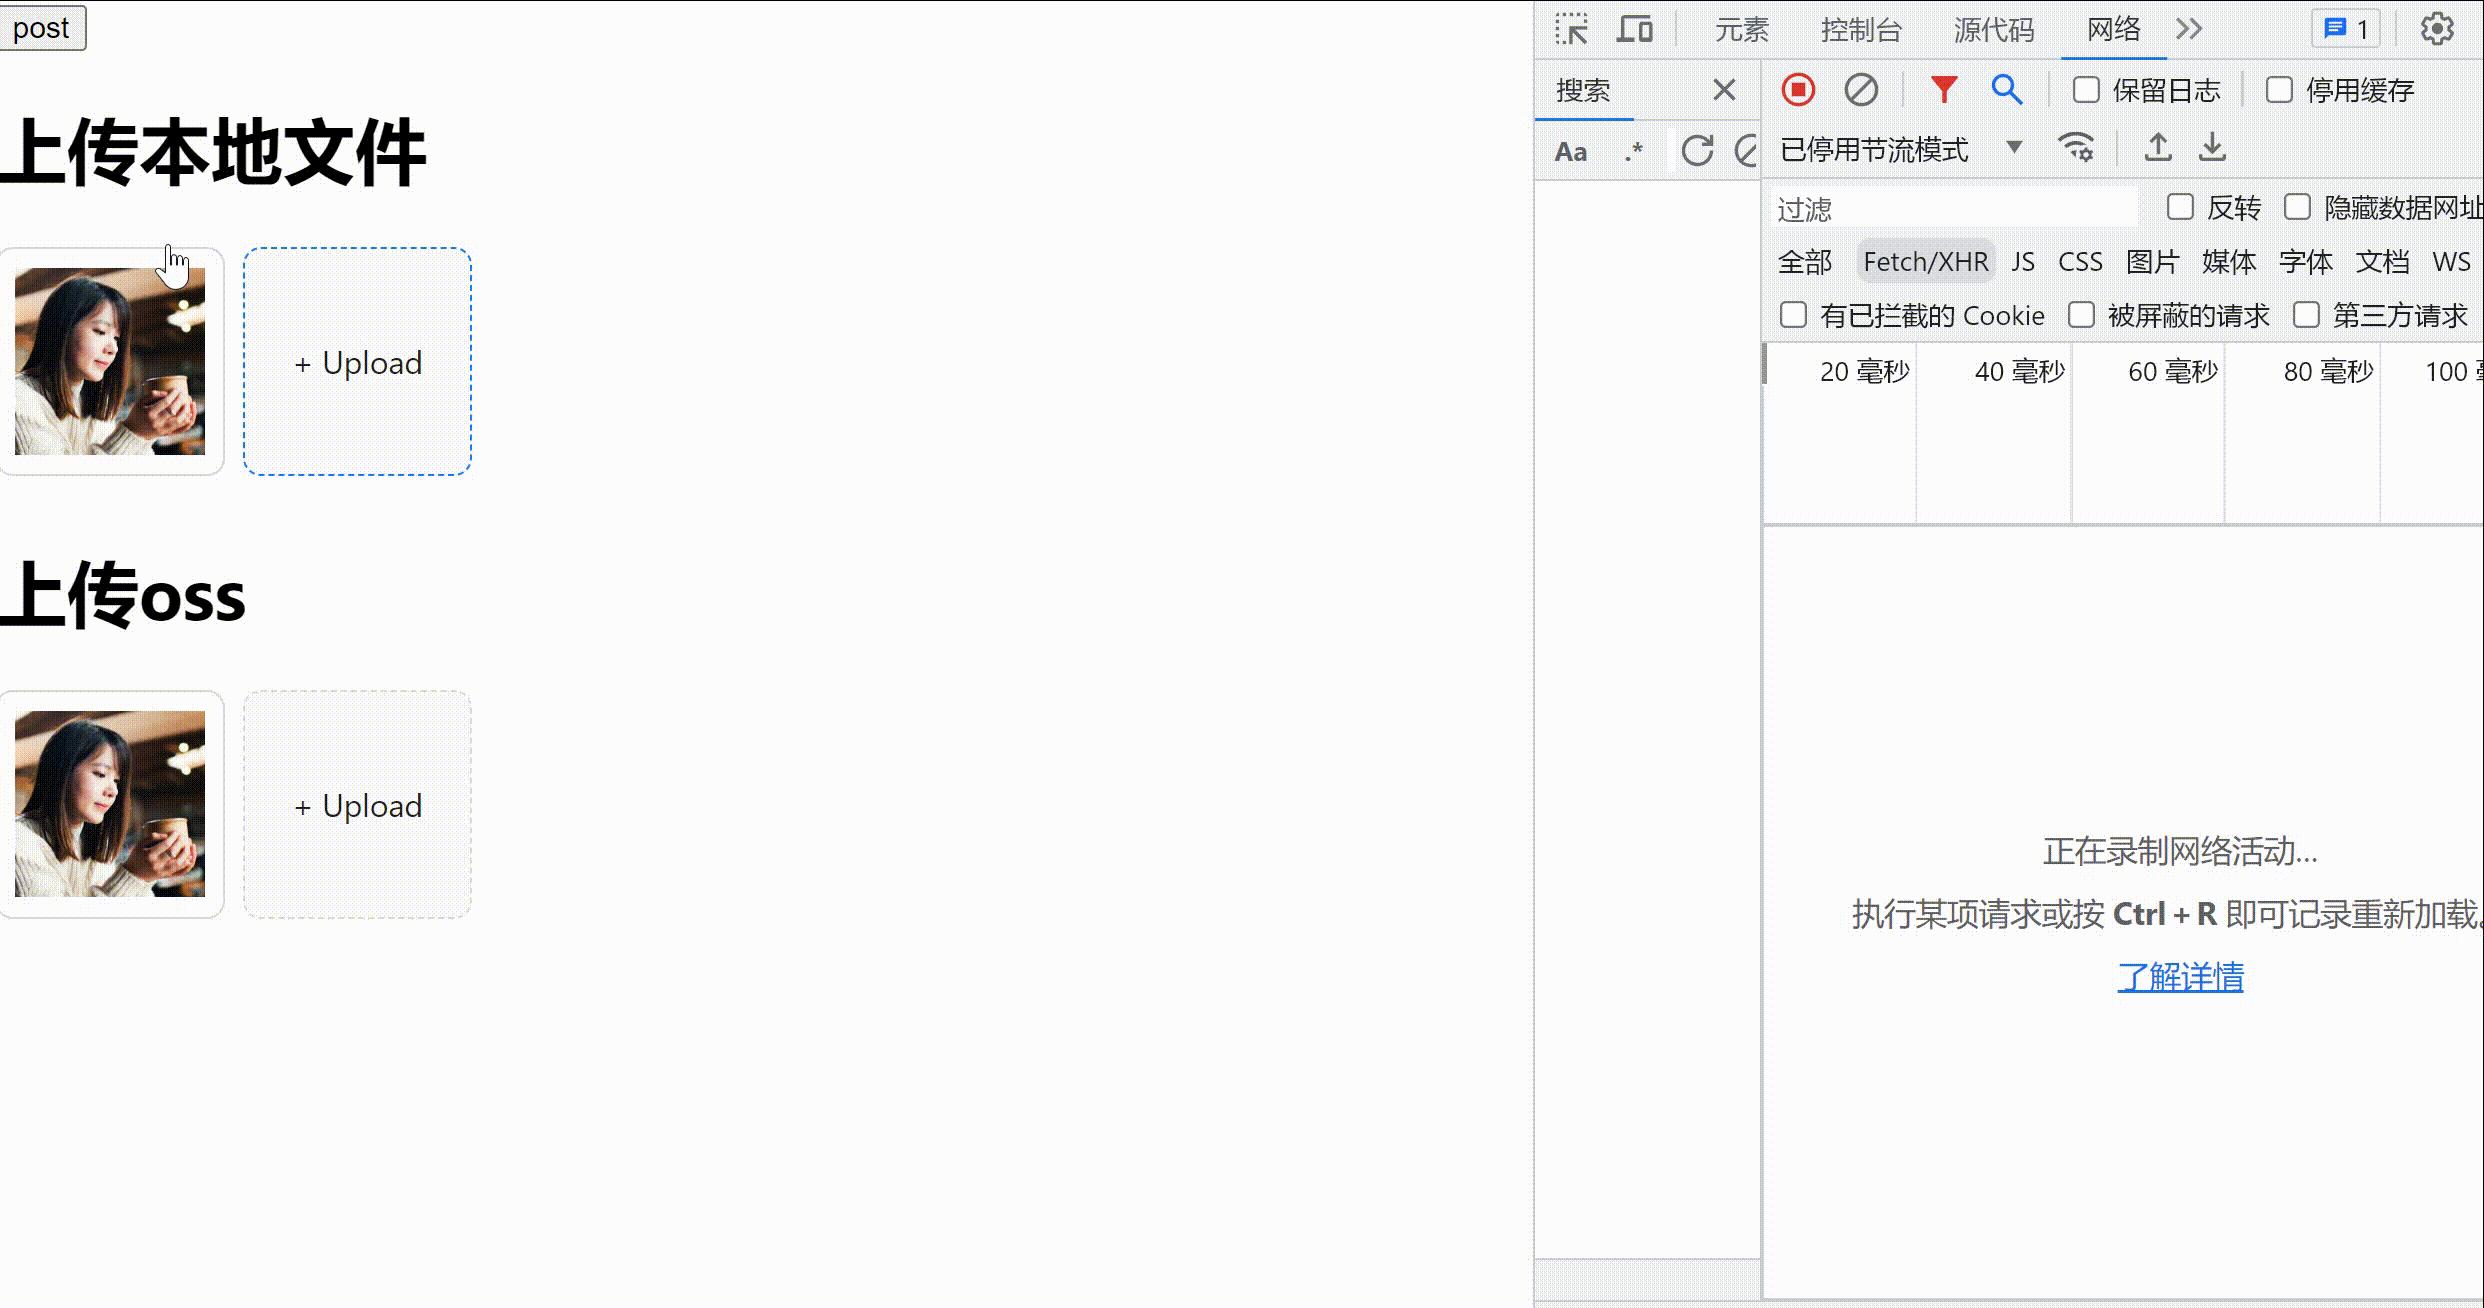2484x1308 pixels.
Task: Enable the 保留日志 checkbox
Action: pyautogui.click(x=2086, y=90)
